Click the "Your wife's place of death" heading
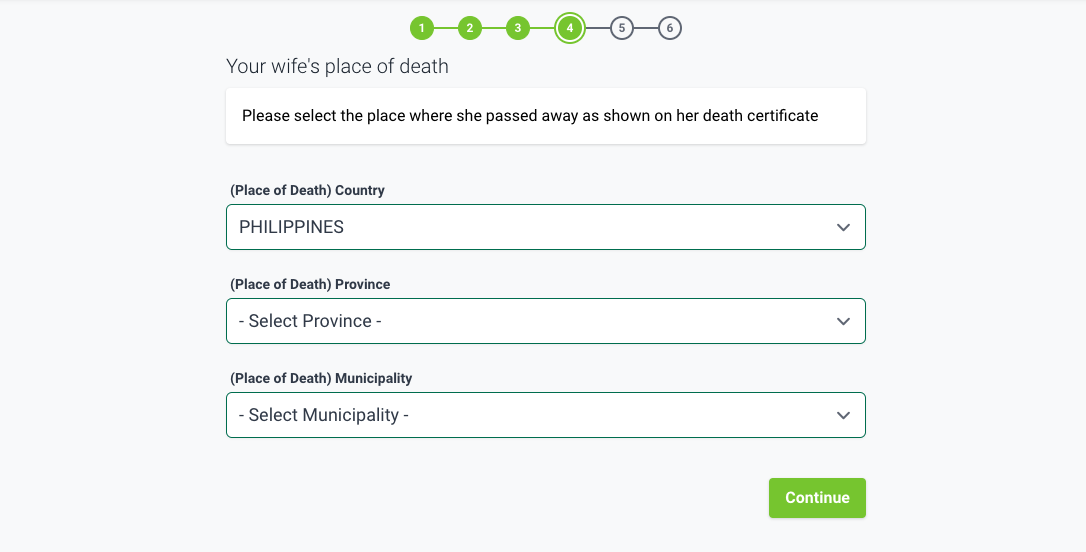This screenshot has height=552, width=1086. [337, 67]
